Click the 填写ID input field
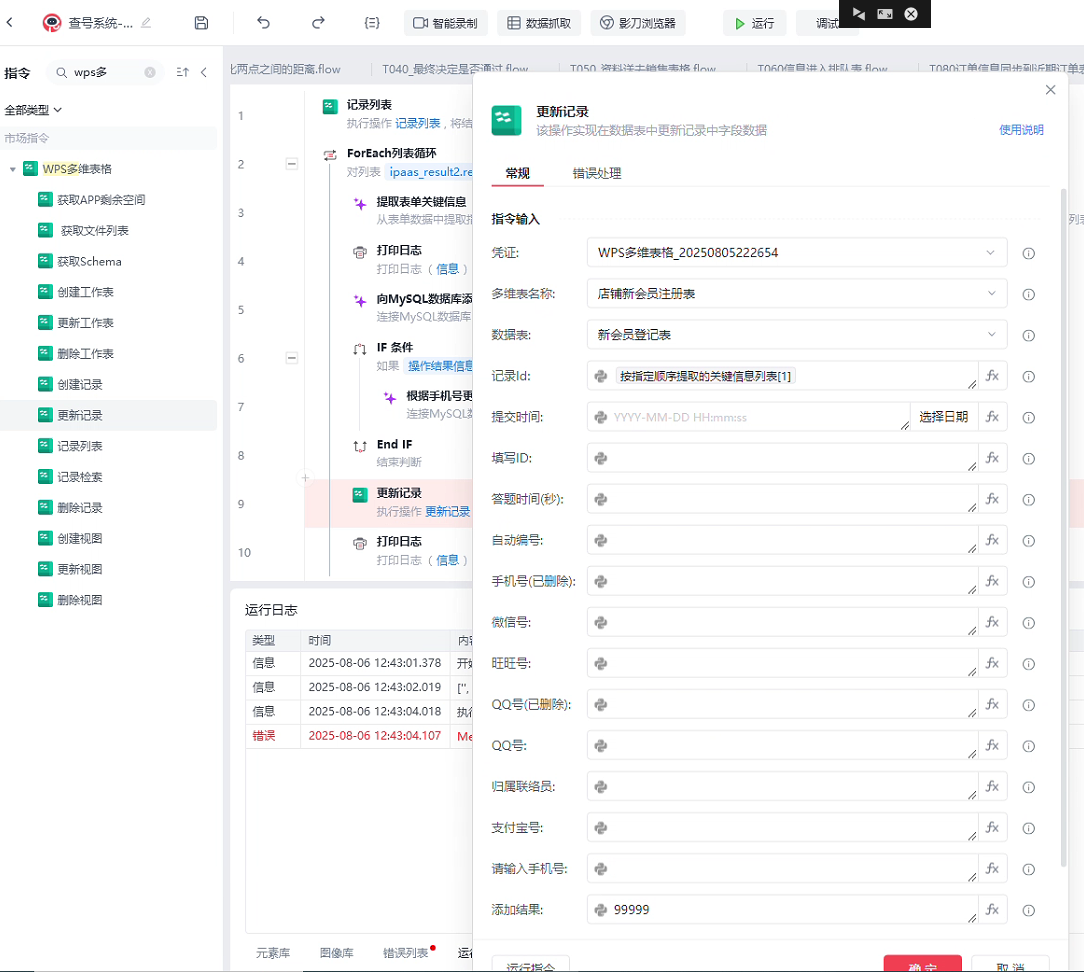 tap(783, 458)
